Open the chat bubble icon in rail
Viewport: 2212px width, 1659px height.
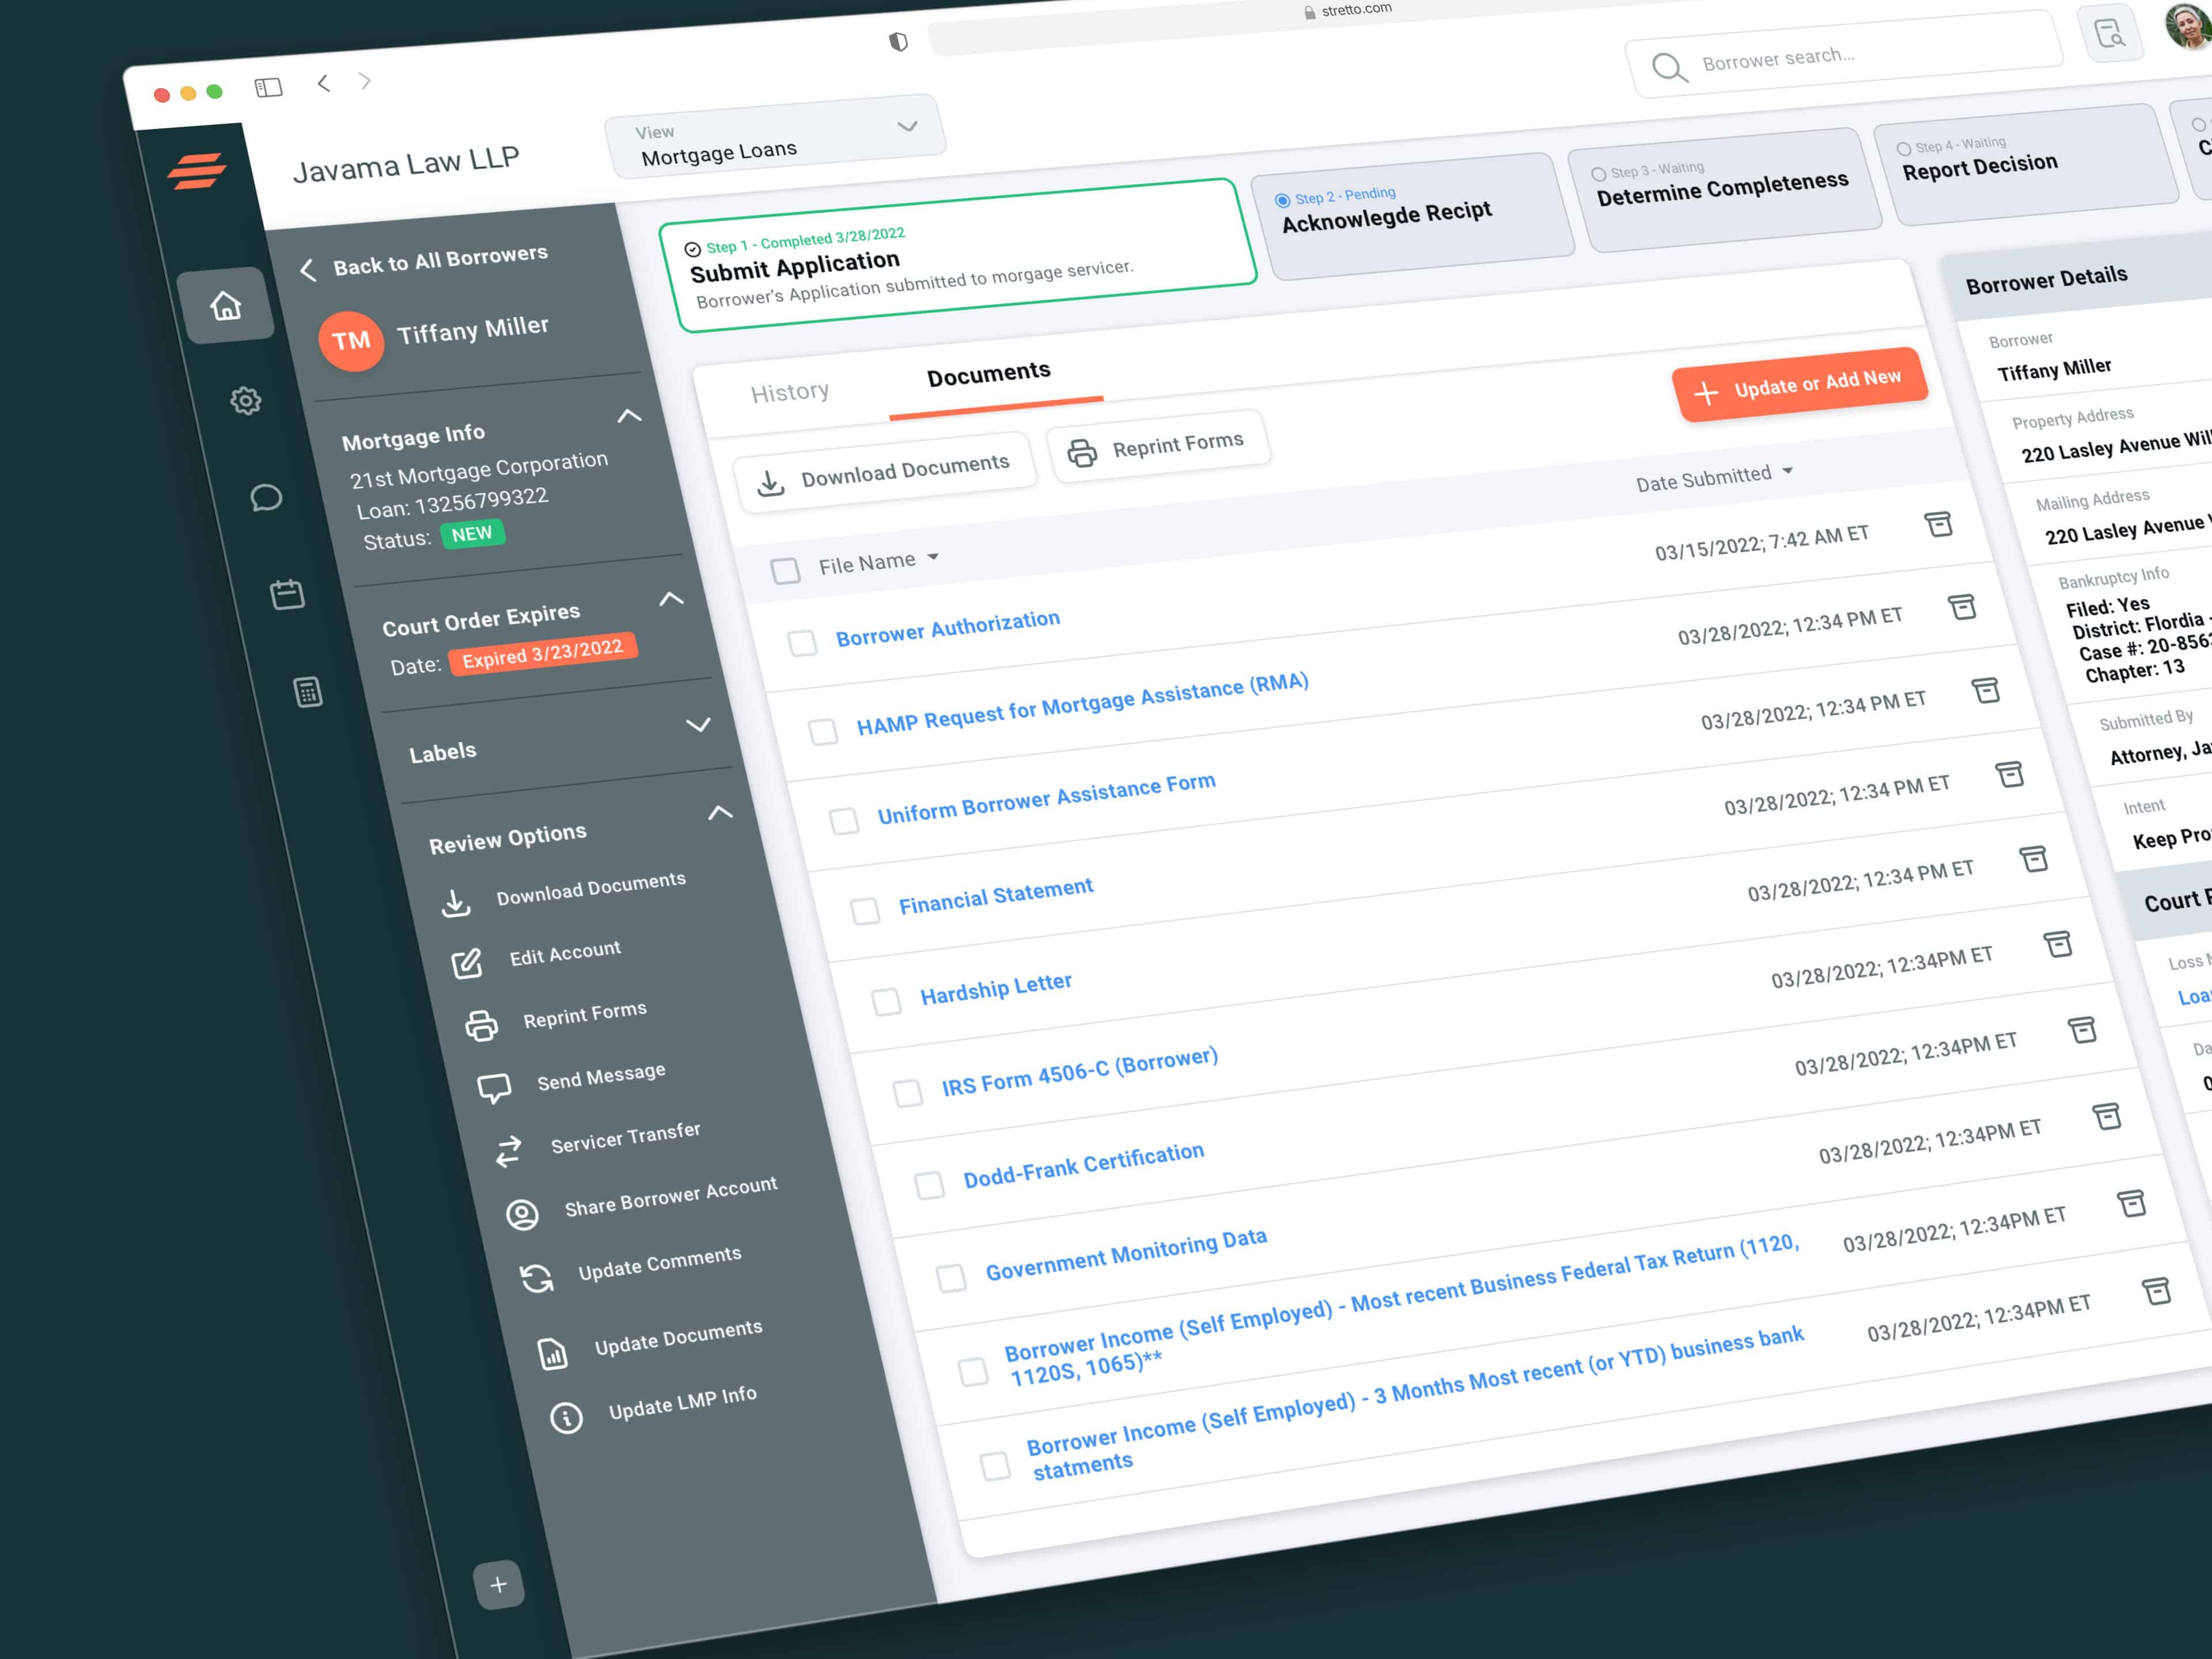(266, 497)
